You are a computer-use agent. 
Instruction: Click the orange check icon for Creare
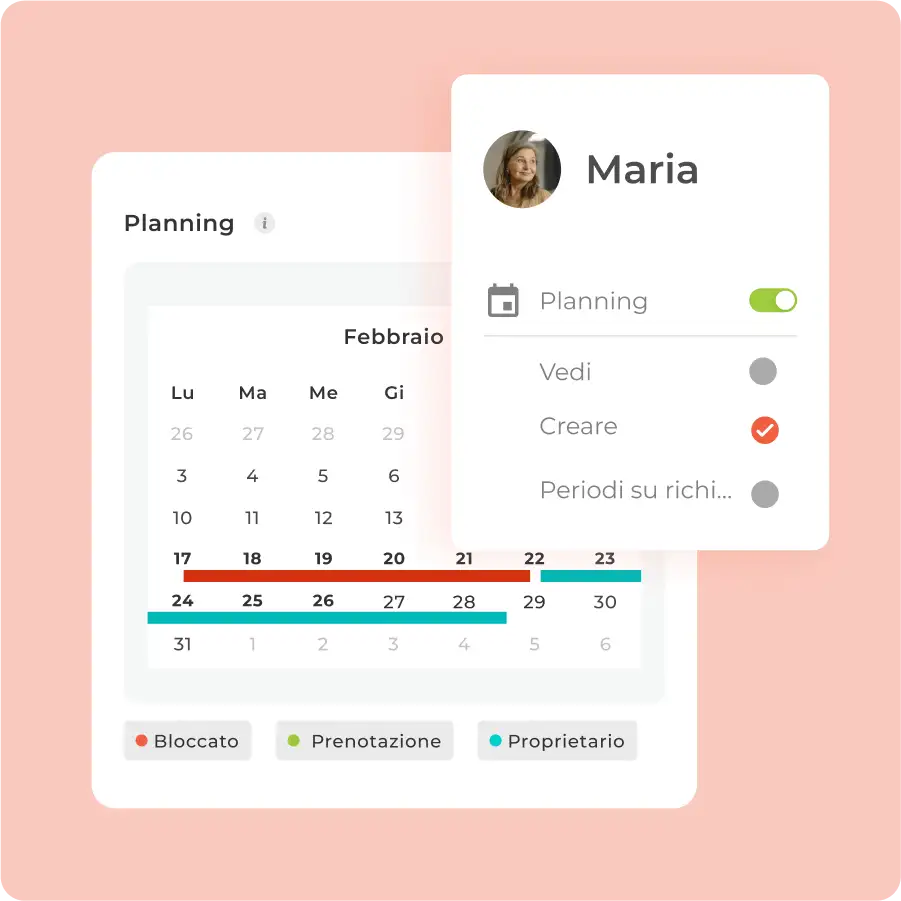click(x=765, y=430)
